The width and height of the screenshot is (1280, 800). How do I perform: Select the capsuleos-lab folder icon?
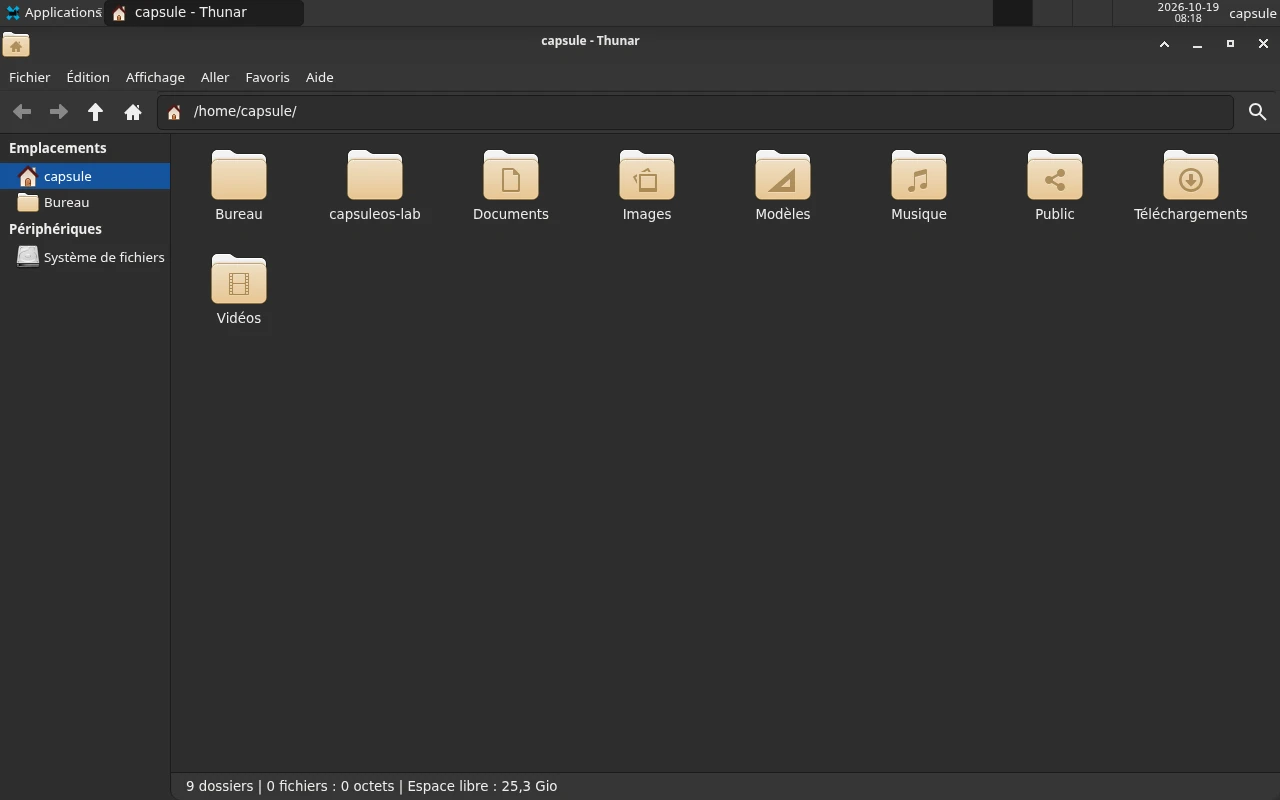[x=375, y=175]
